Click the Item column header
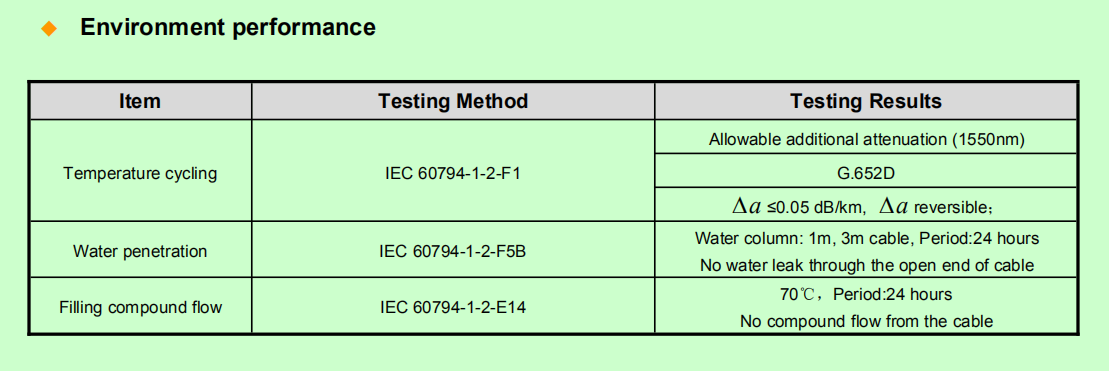 coord(140,101)
